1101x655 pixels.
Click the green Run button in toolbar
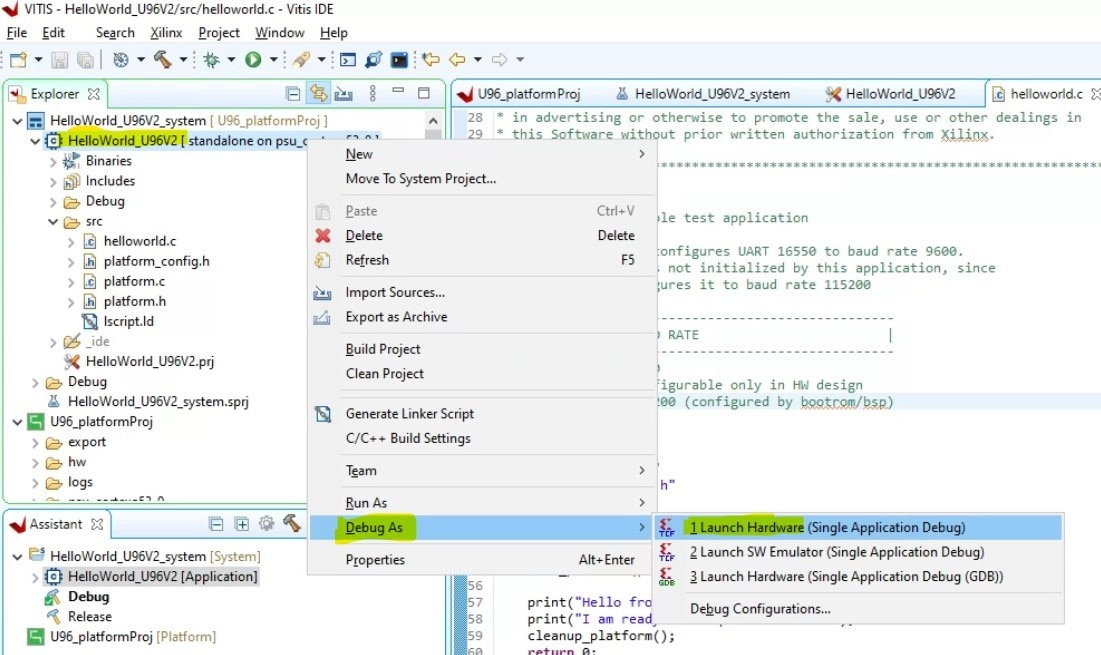(x=252, y=60)
